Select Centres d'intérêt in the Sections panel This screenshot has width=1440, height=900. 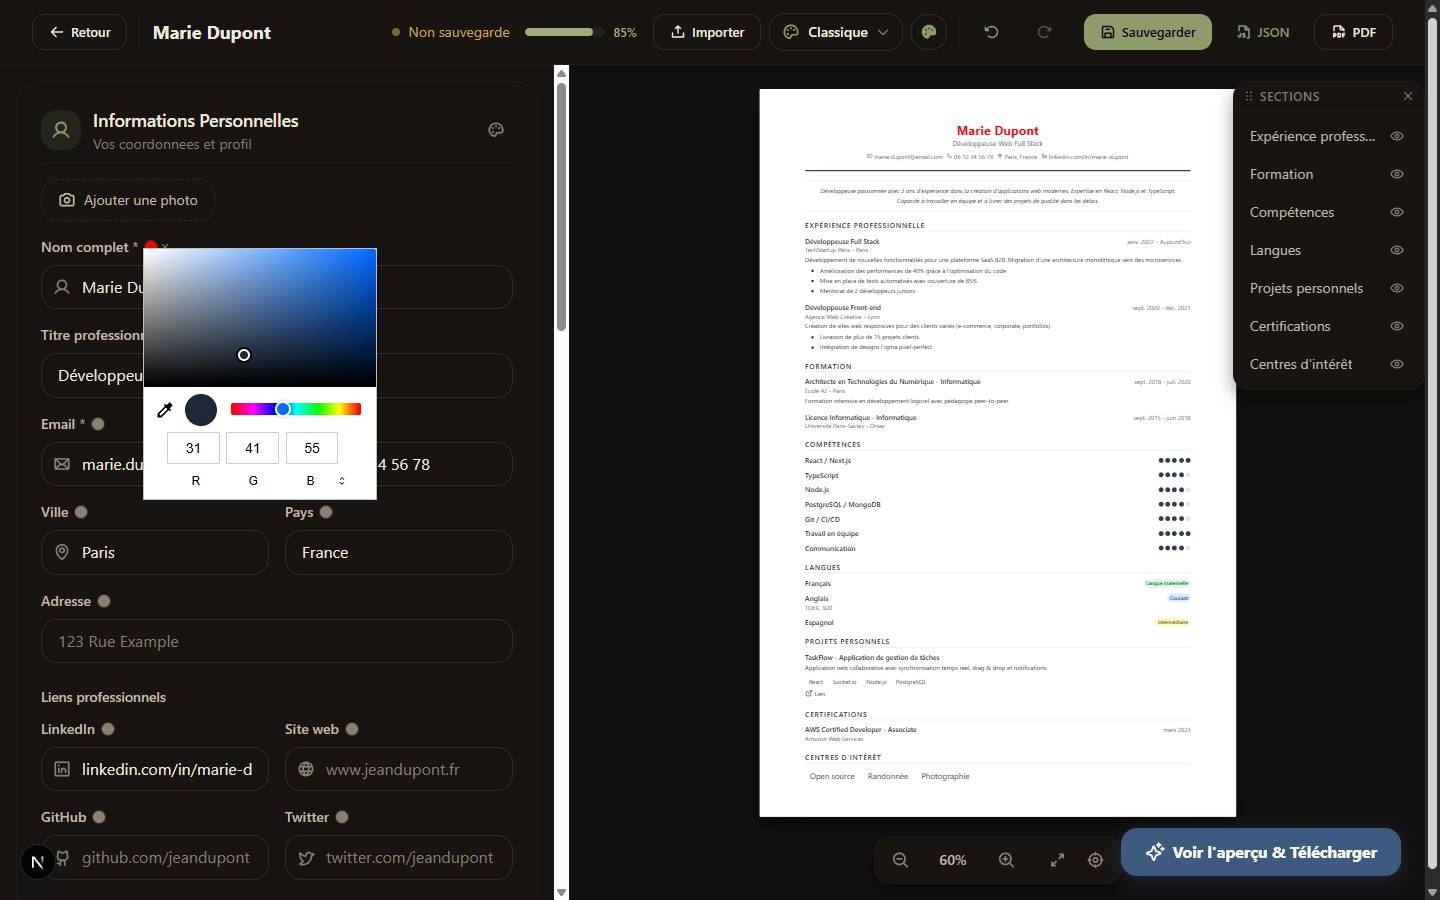[1299, 364]
